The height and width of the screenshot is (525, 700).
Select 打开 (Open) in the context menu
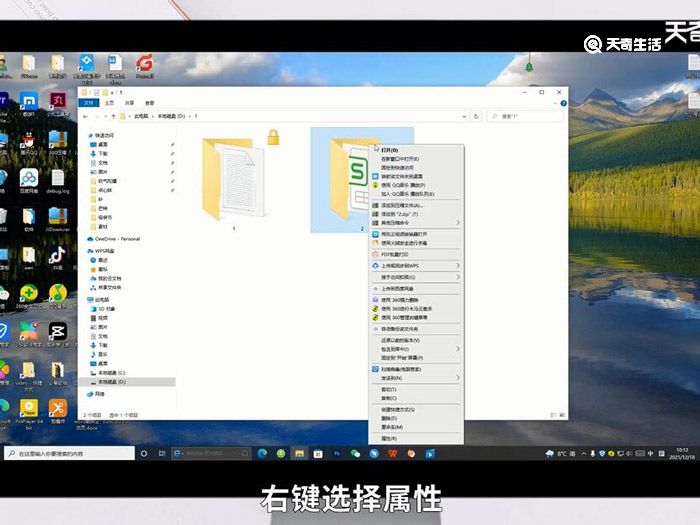coord(416,150)
